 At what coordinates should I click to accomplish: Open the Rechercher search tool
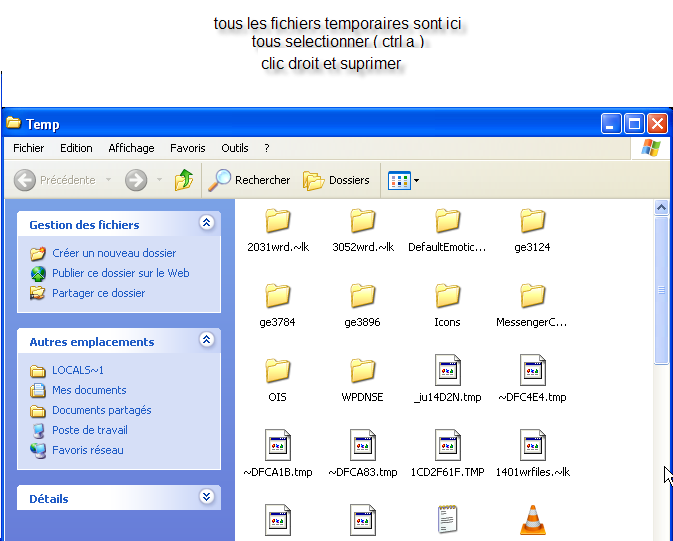249,180
